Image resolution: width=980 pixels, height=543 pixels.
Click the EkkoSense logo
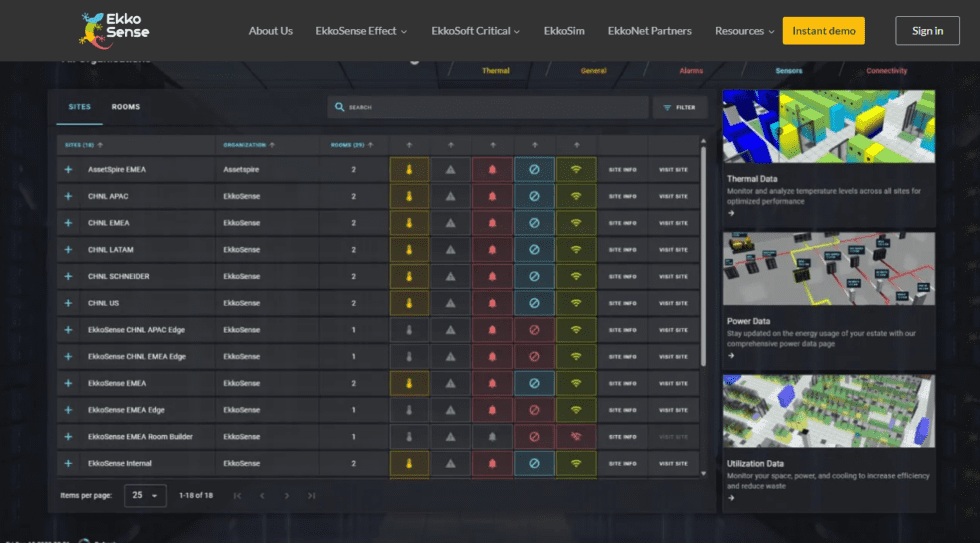114,30
